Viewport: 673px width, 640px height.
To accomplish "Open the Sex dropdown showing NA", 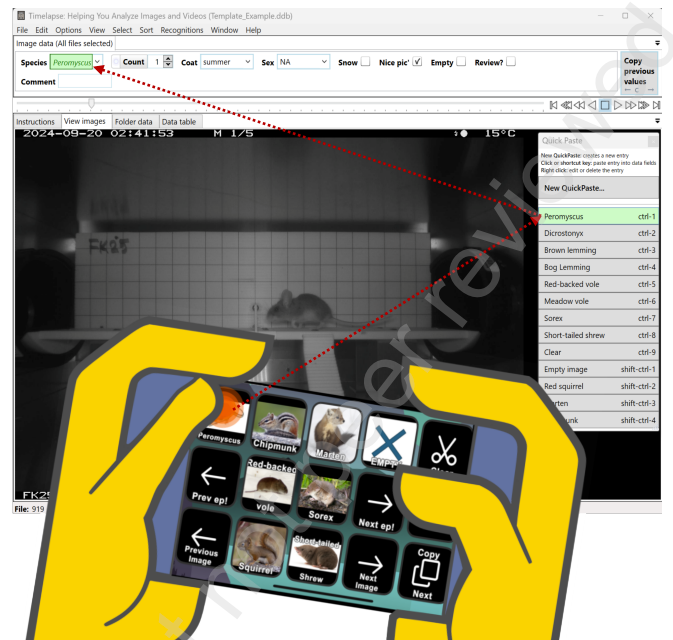I will [323, 62].
